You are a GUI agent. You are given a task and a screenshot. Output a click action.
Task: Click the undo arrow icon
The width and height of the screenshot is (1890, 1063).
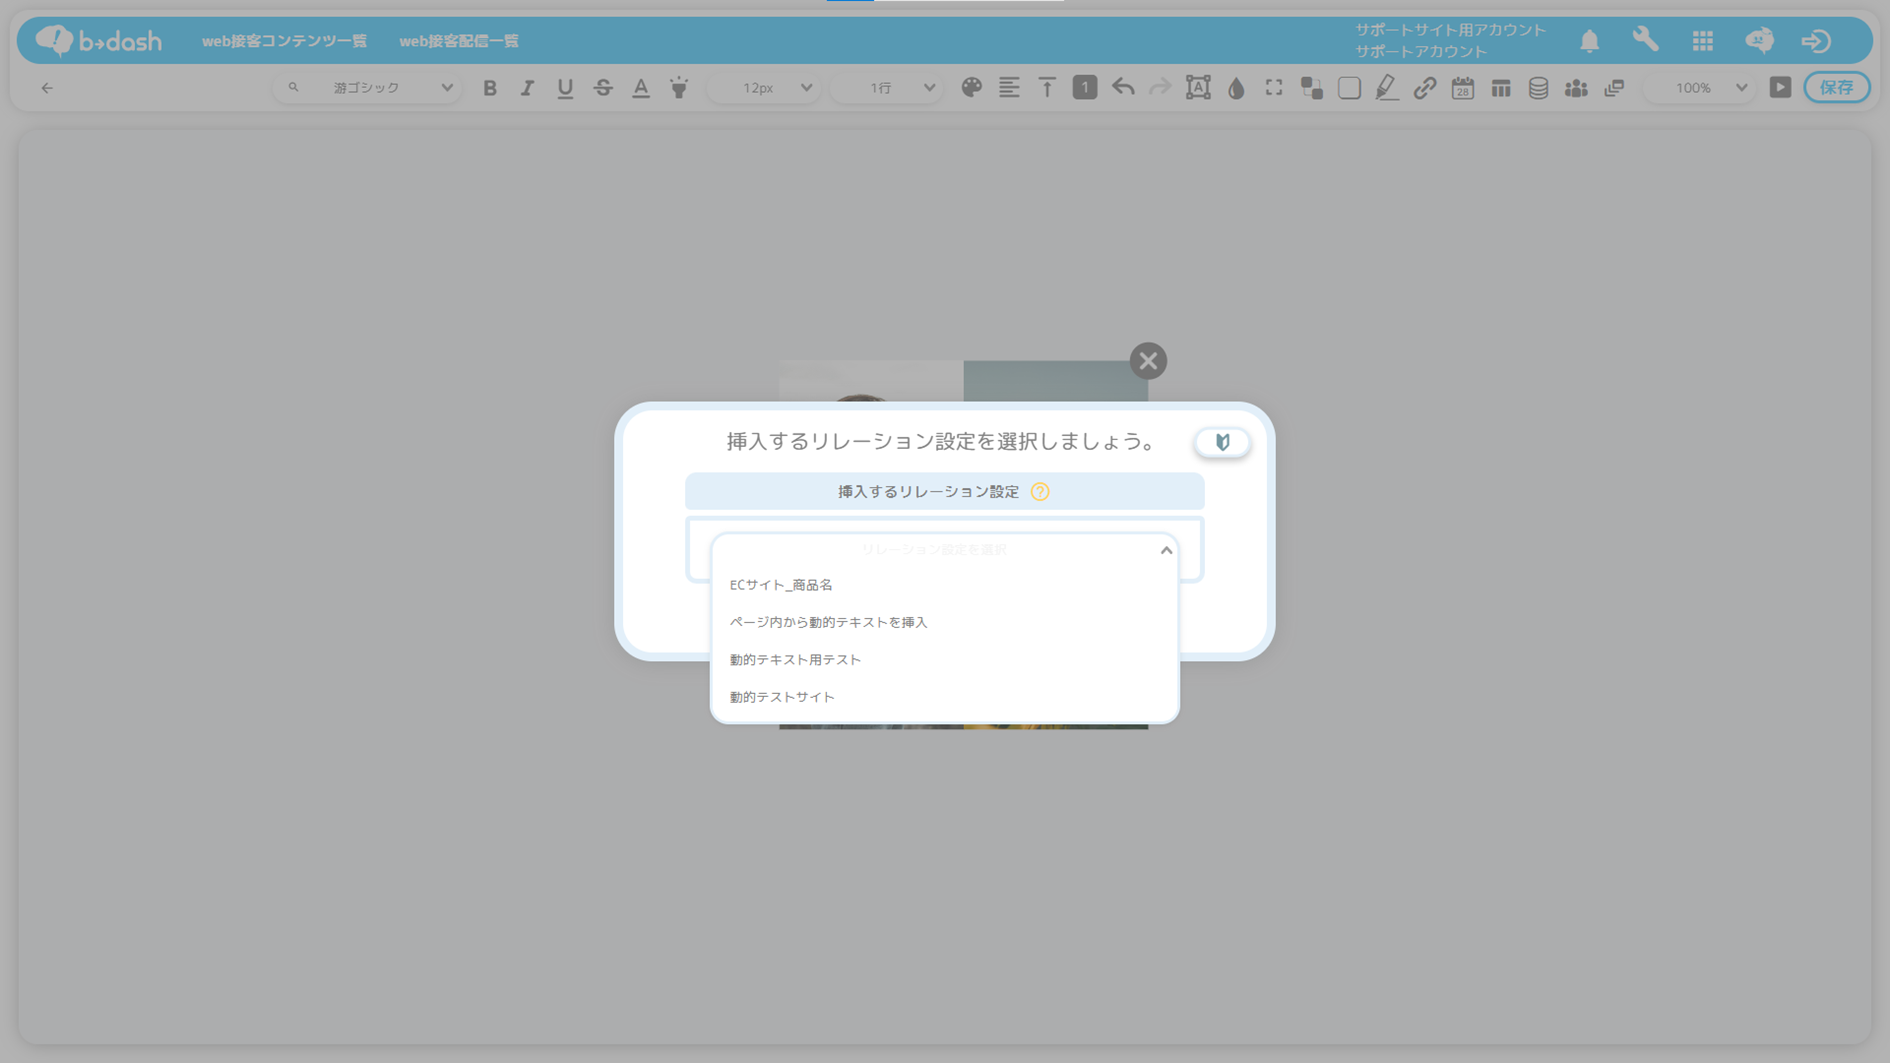pyautogui.click(x=1123, y=88)
